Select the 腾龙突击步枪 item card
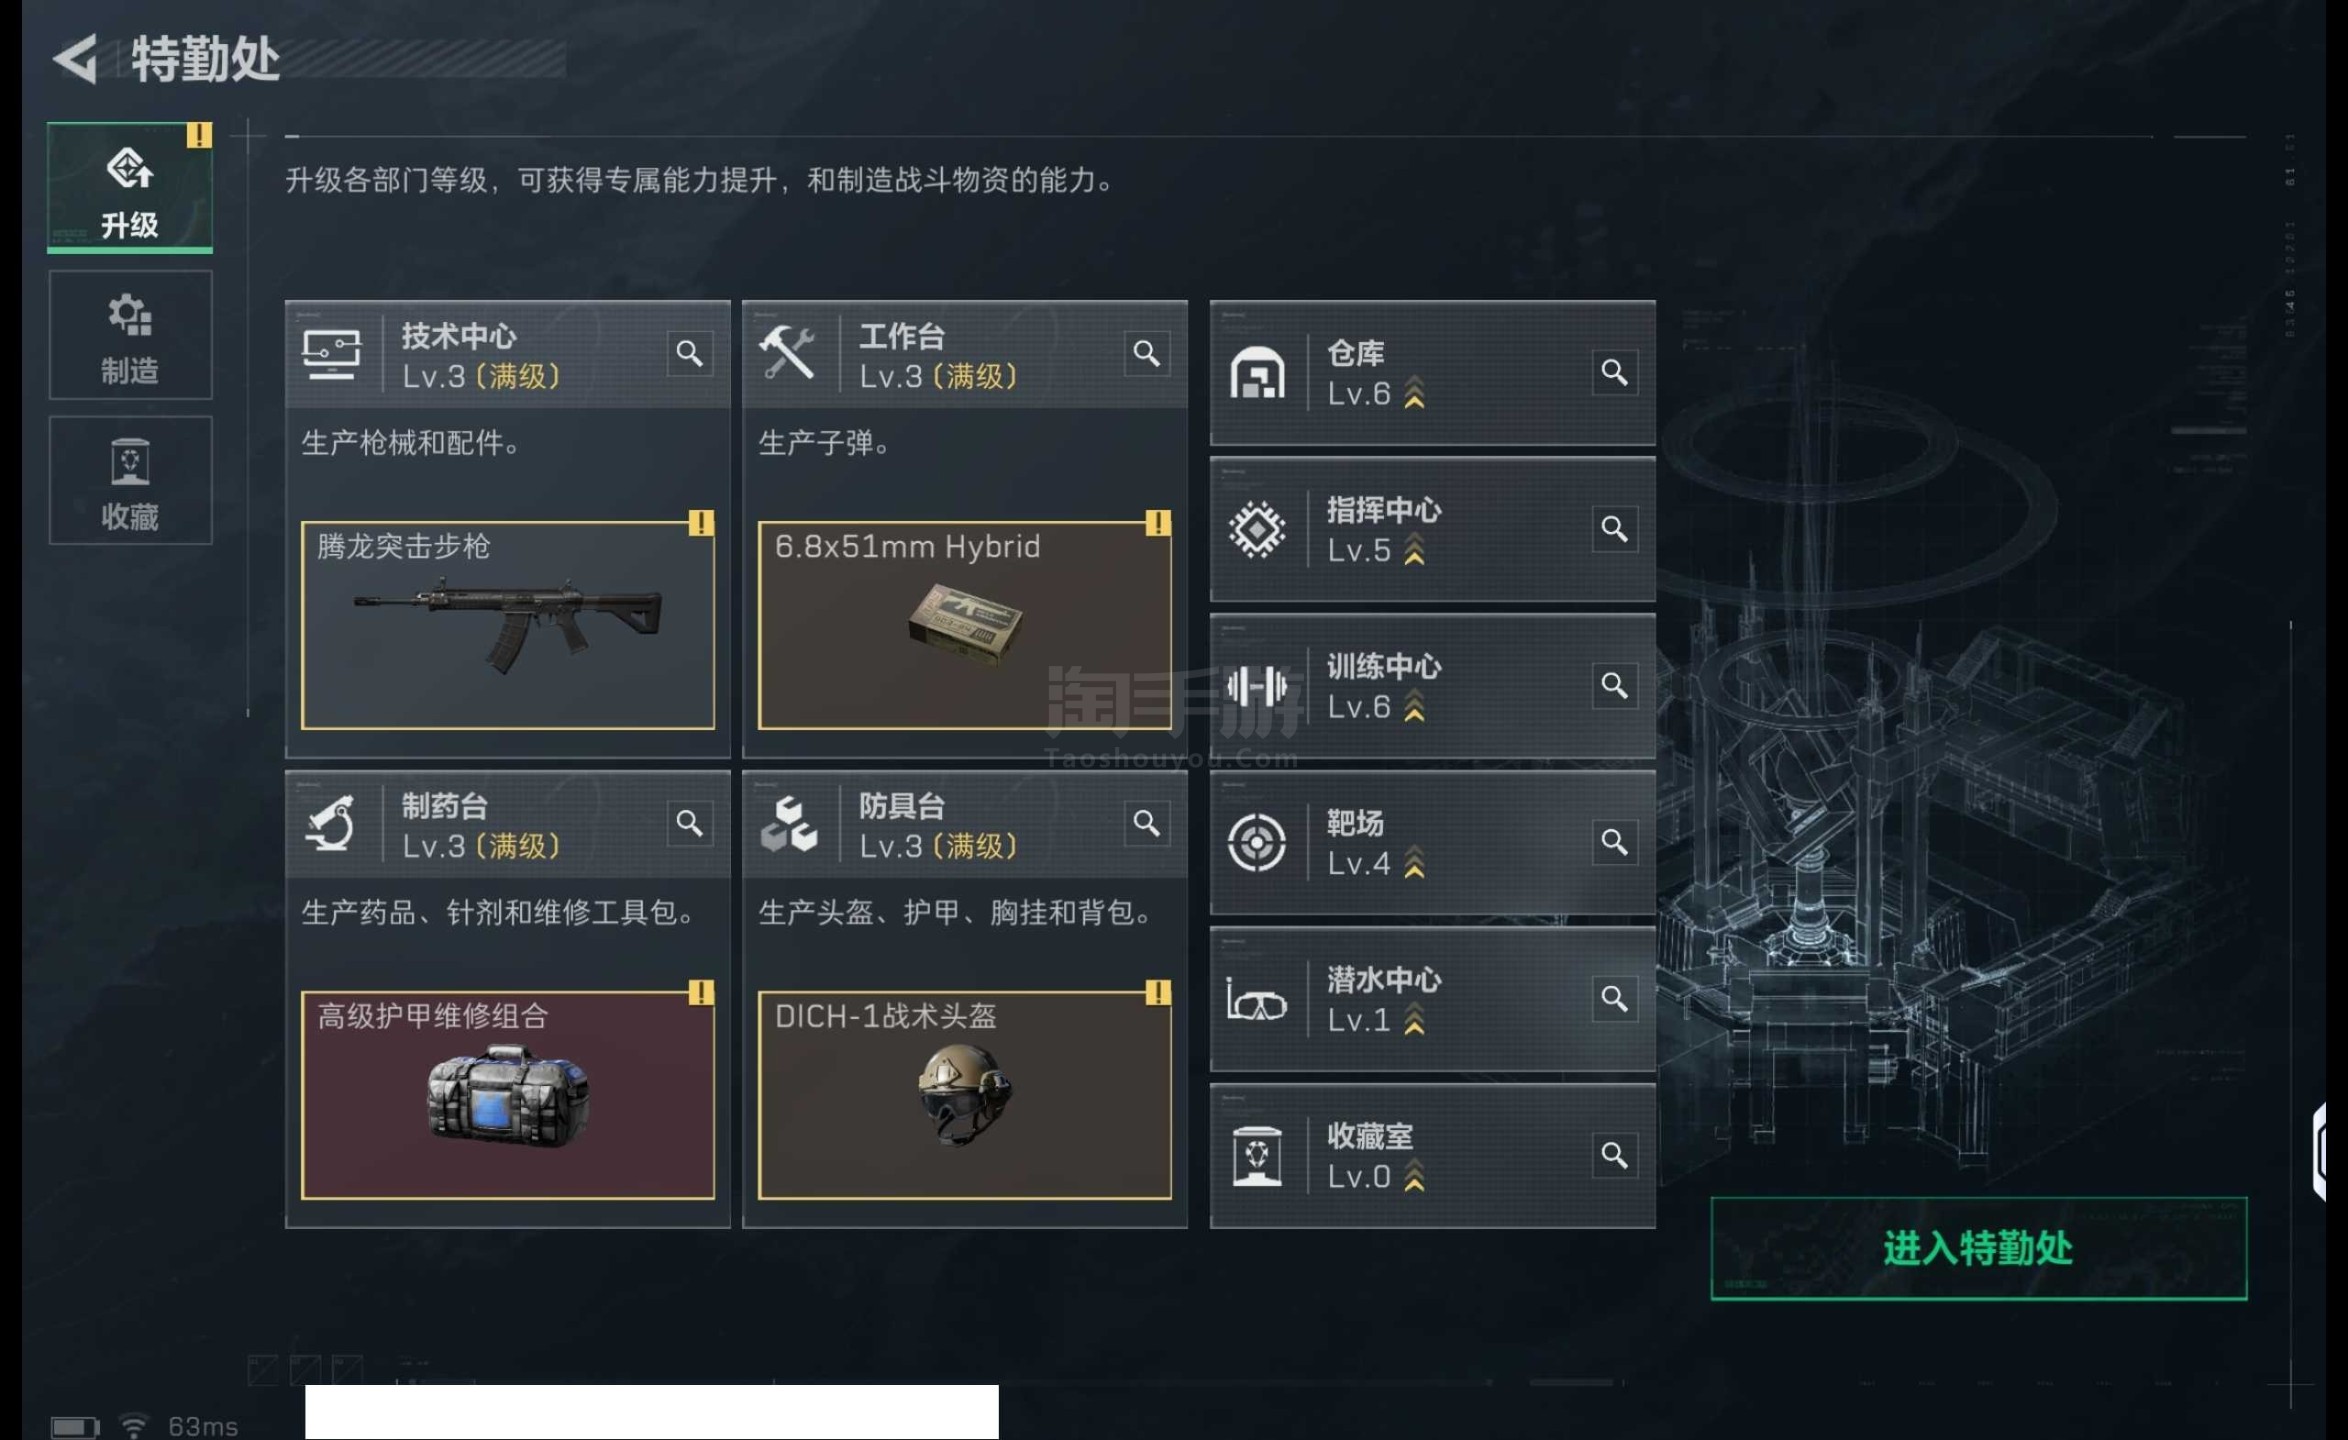 508,625
